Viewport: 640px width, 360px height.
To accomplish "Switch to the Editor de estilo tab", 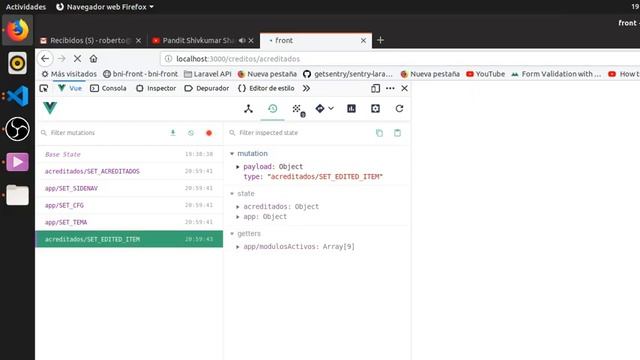I will coord(266,88).
